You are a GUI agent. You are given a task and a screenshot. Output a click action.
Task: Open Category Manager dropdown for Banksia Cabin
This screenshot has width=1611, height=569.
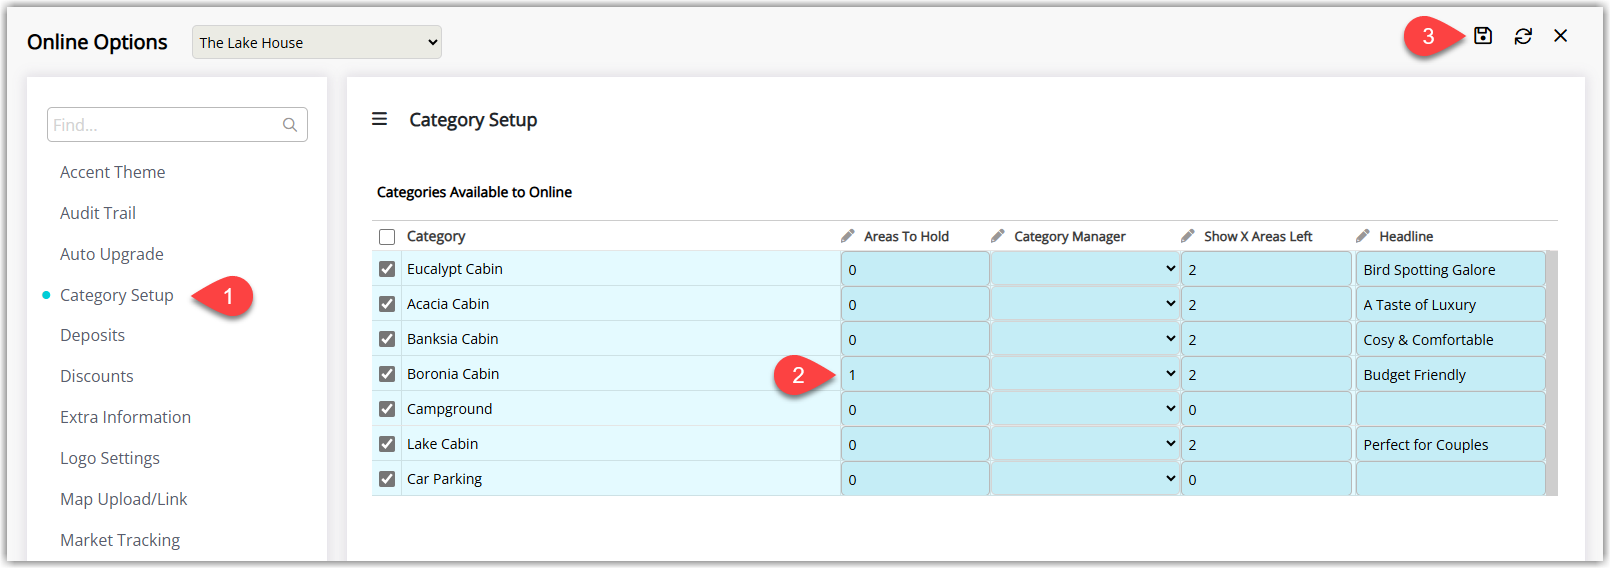click(1085, 339)
